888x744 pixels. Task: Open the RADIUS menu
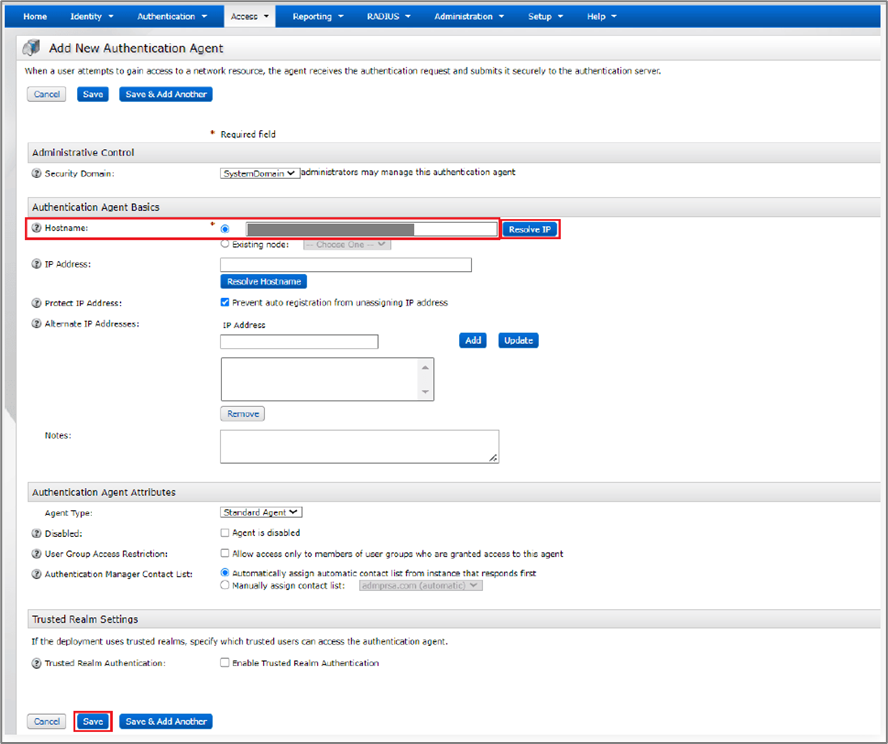386,17
